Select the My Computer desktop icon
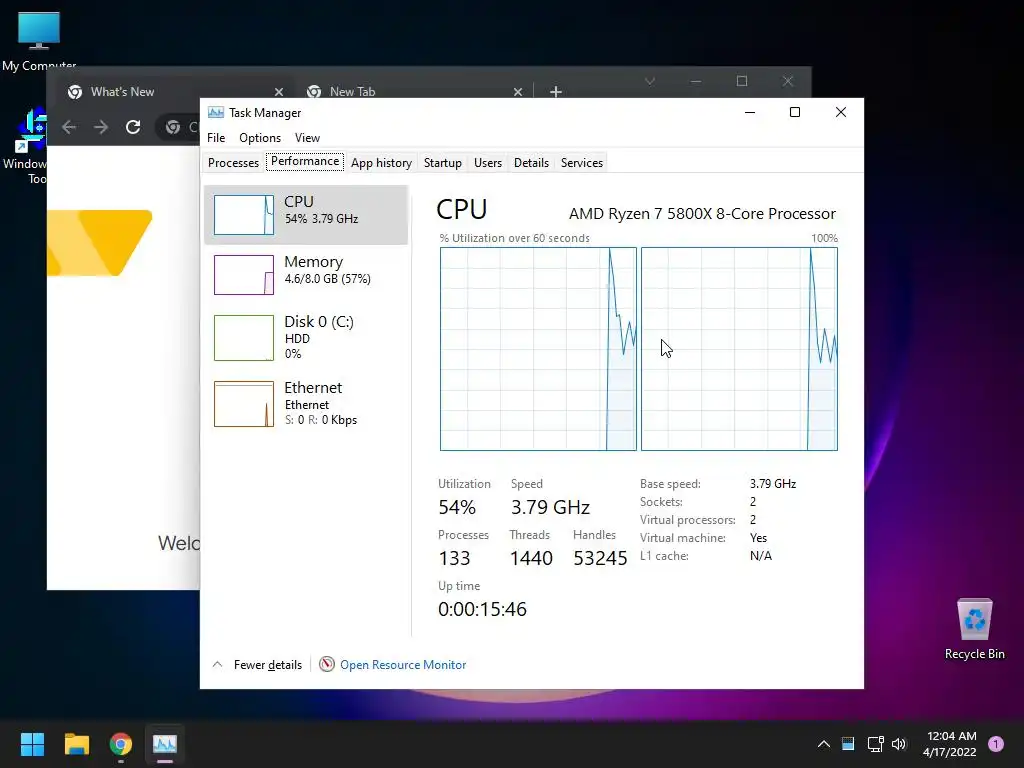This screenshot has height=768, width=1024. click(x=39, y=40)
